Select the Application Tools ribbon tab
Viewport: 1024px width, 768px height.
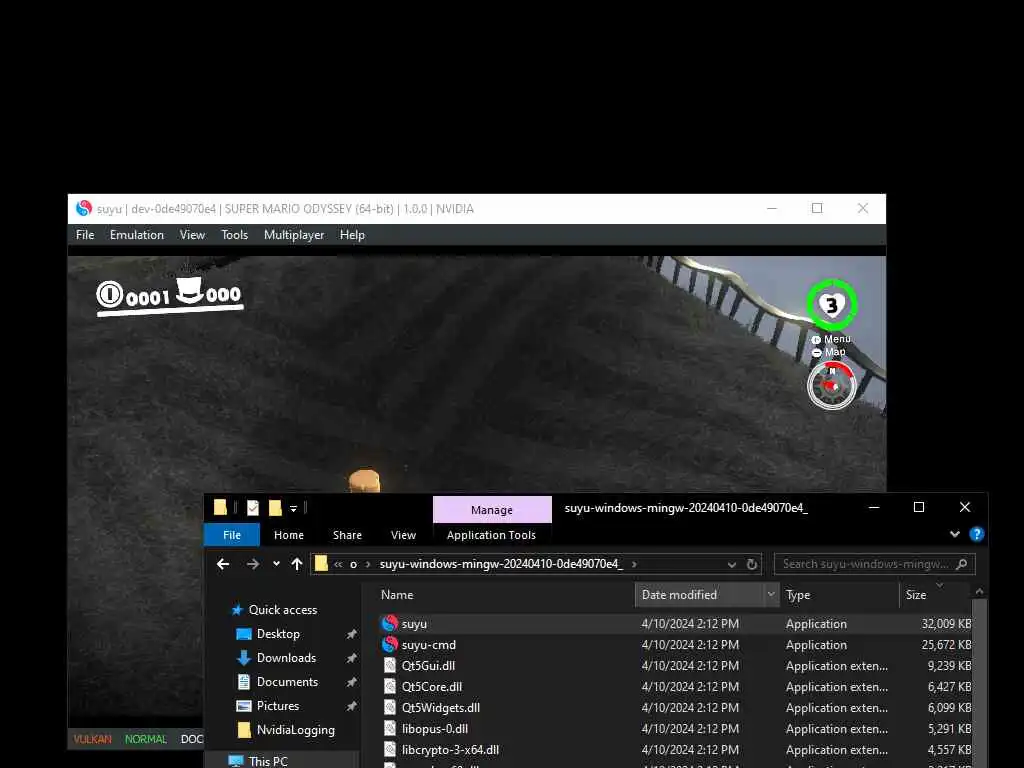coord(491,535)
